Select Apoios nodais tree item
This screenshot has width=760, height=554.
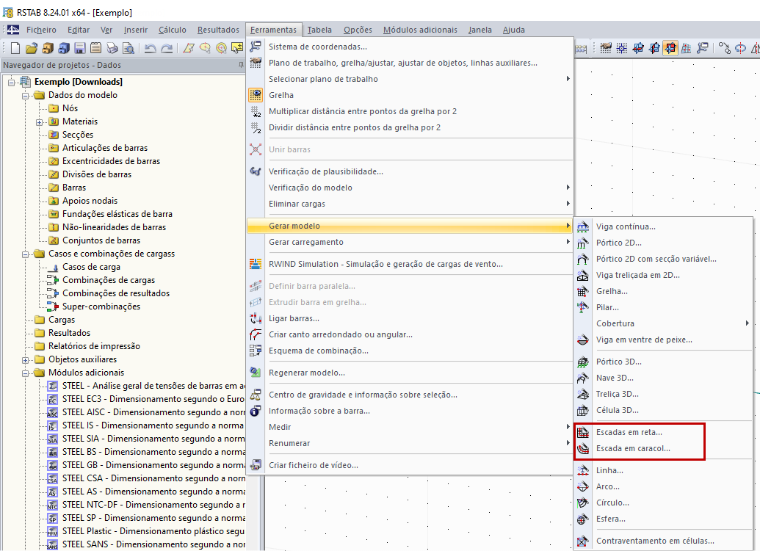pos(90,201)
